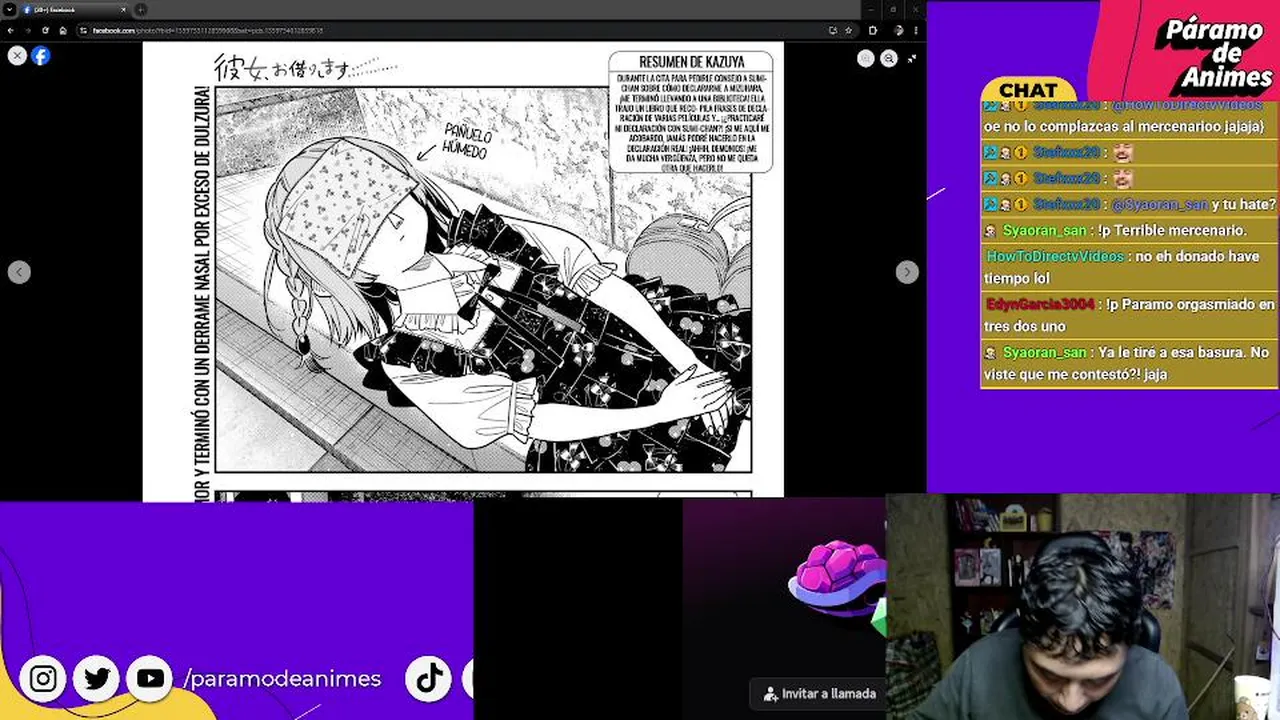Close the Facebook browser tab
The height and width of the screenshot is (720, 1280).
124,10
